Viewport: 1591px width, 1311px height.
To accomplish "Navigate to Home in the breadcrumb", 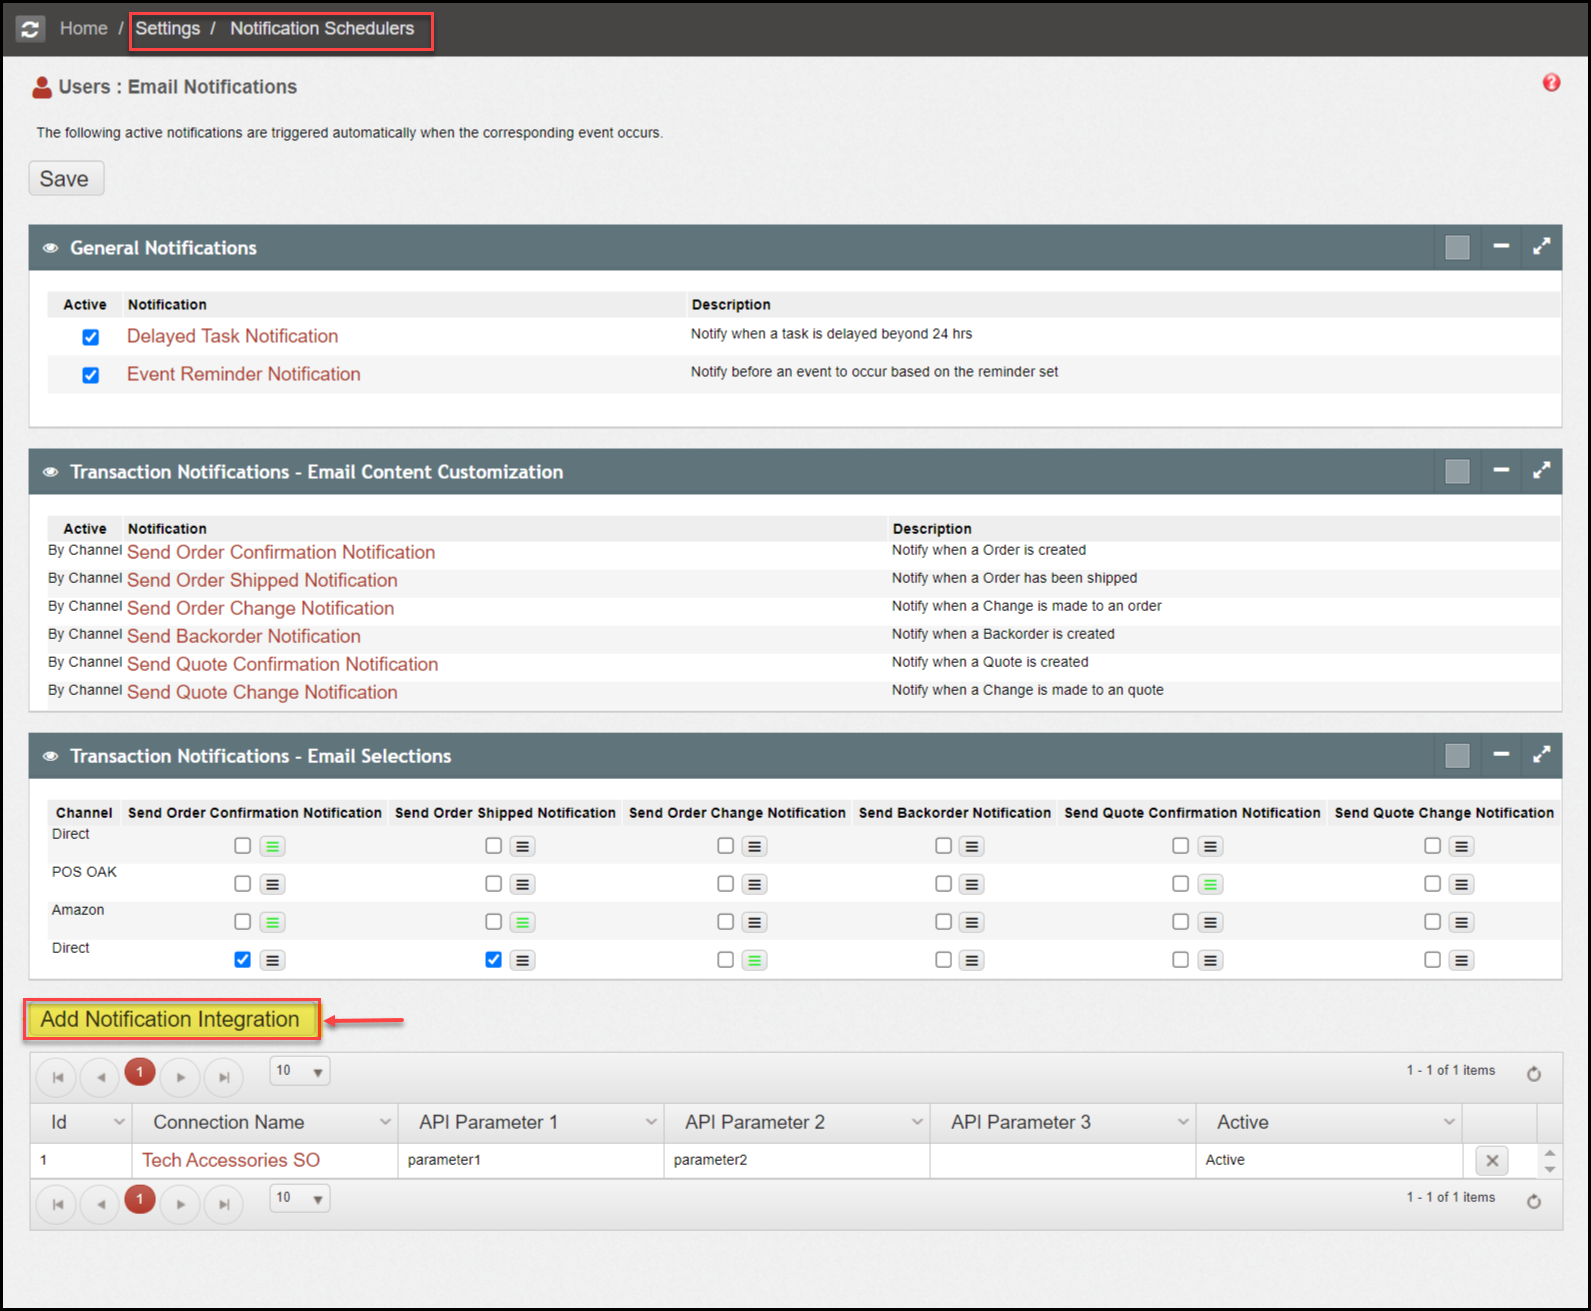I will click(83, 29).
